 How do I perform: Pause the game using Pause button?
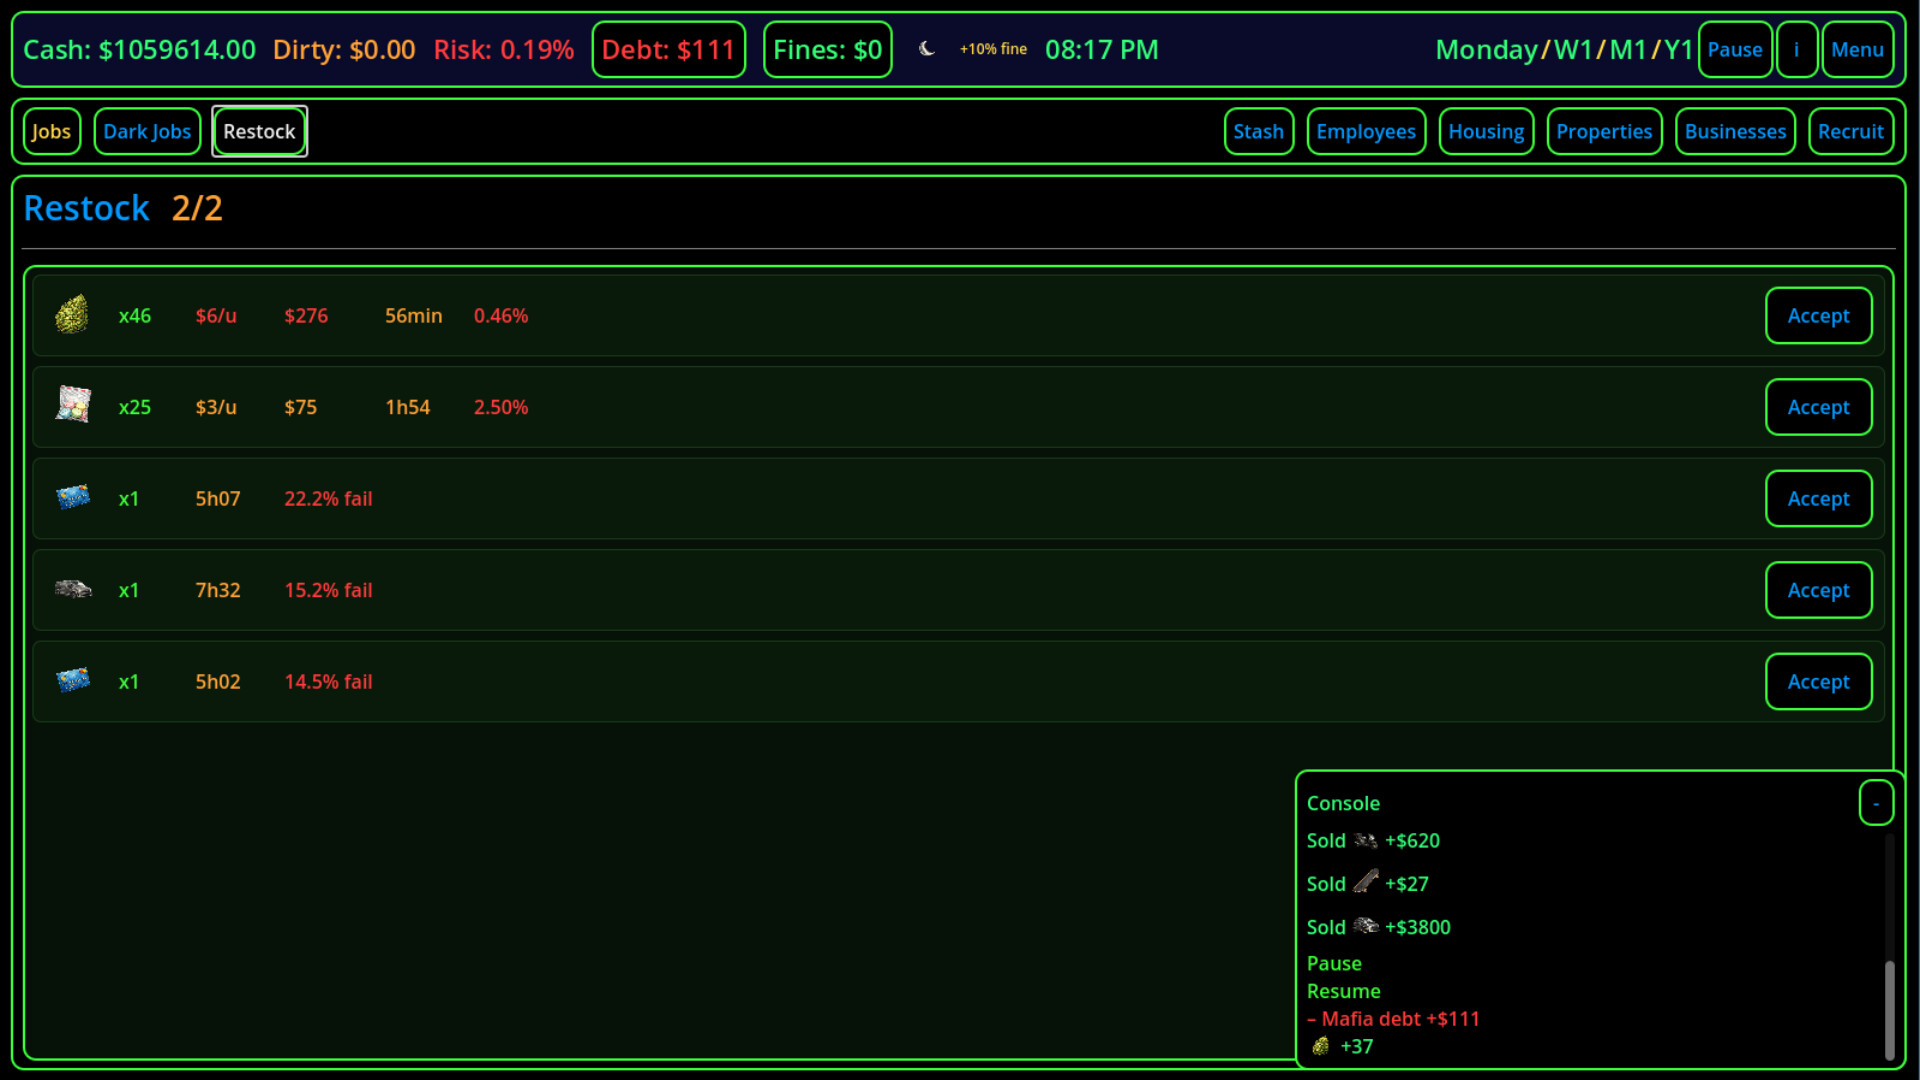click(x=1734, y=50)
